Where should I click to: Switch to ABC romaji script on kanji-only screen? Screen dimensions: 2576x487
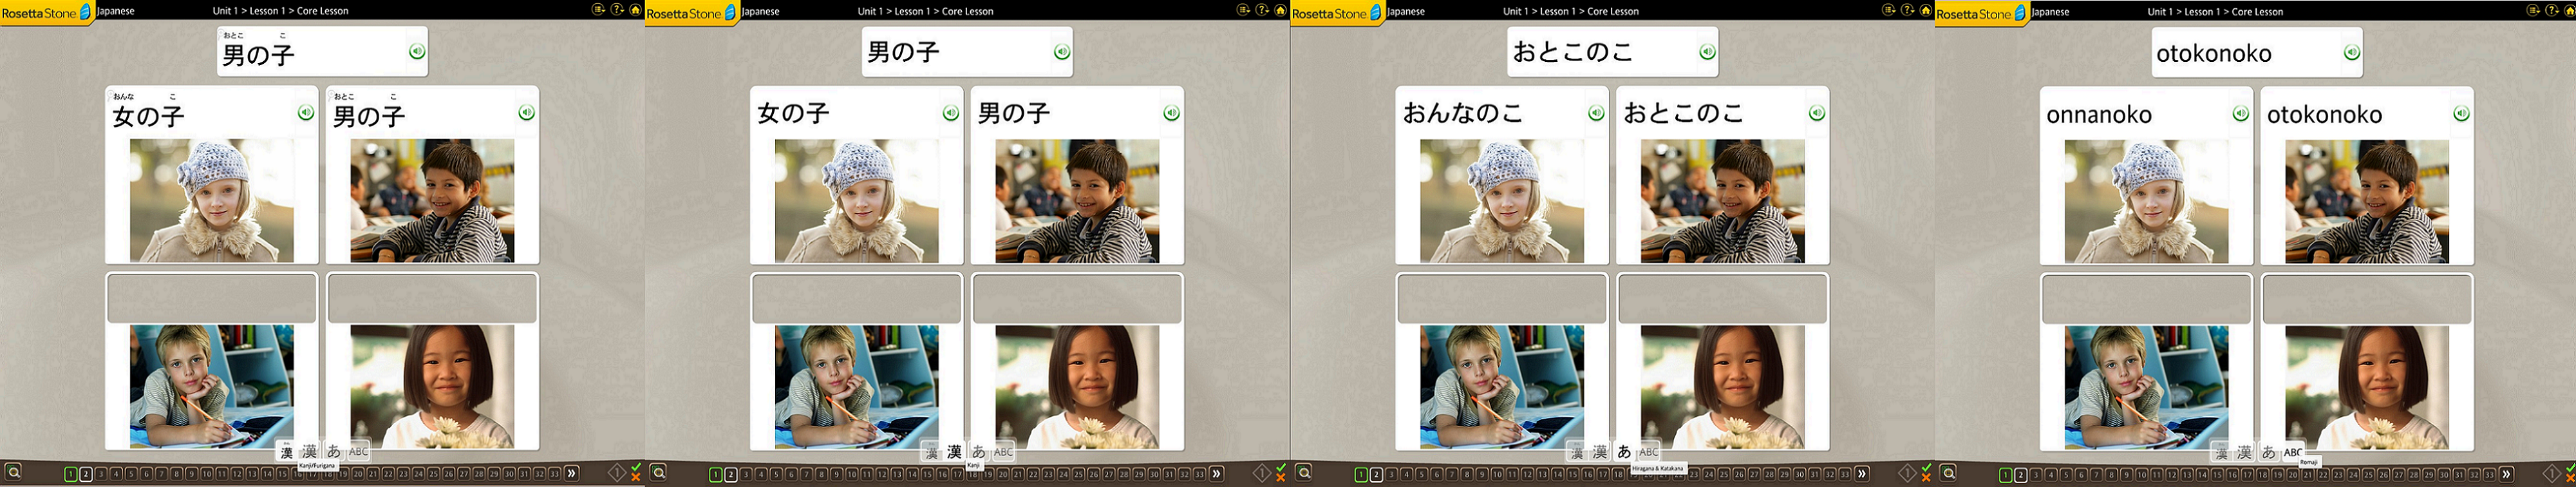pos(1003,451)
